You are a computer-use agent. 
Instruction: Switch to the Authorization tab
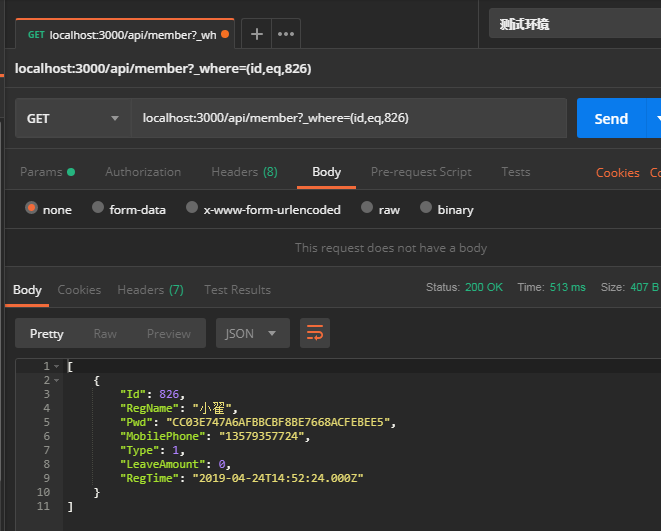[x=143, y=172]
